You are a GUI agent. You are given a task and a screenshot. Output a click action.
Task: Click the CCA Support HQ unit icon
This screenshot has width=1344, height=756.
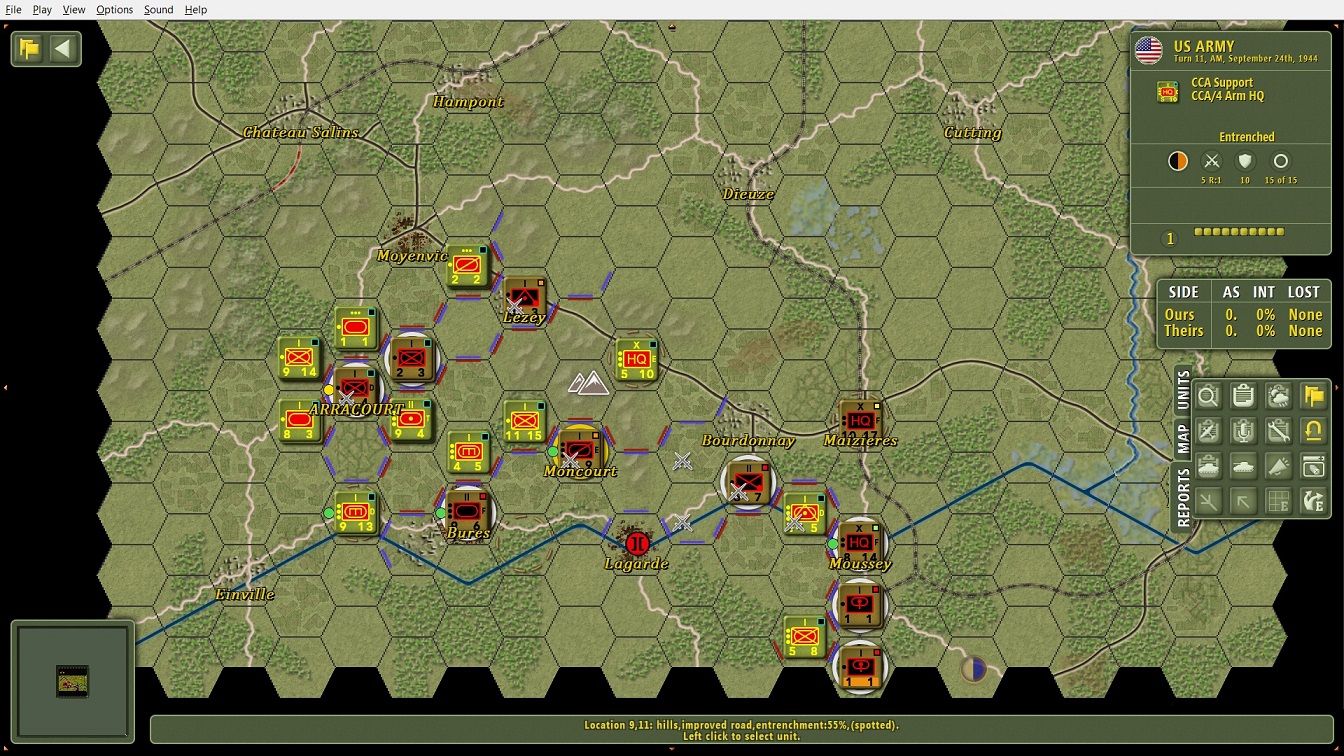point(1167,92)
